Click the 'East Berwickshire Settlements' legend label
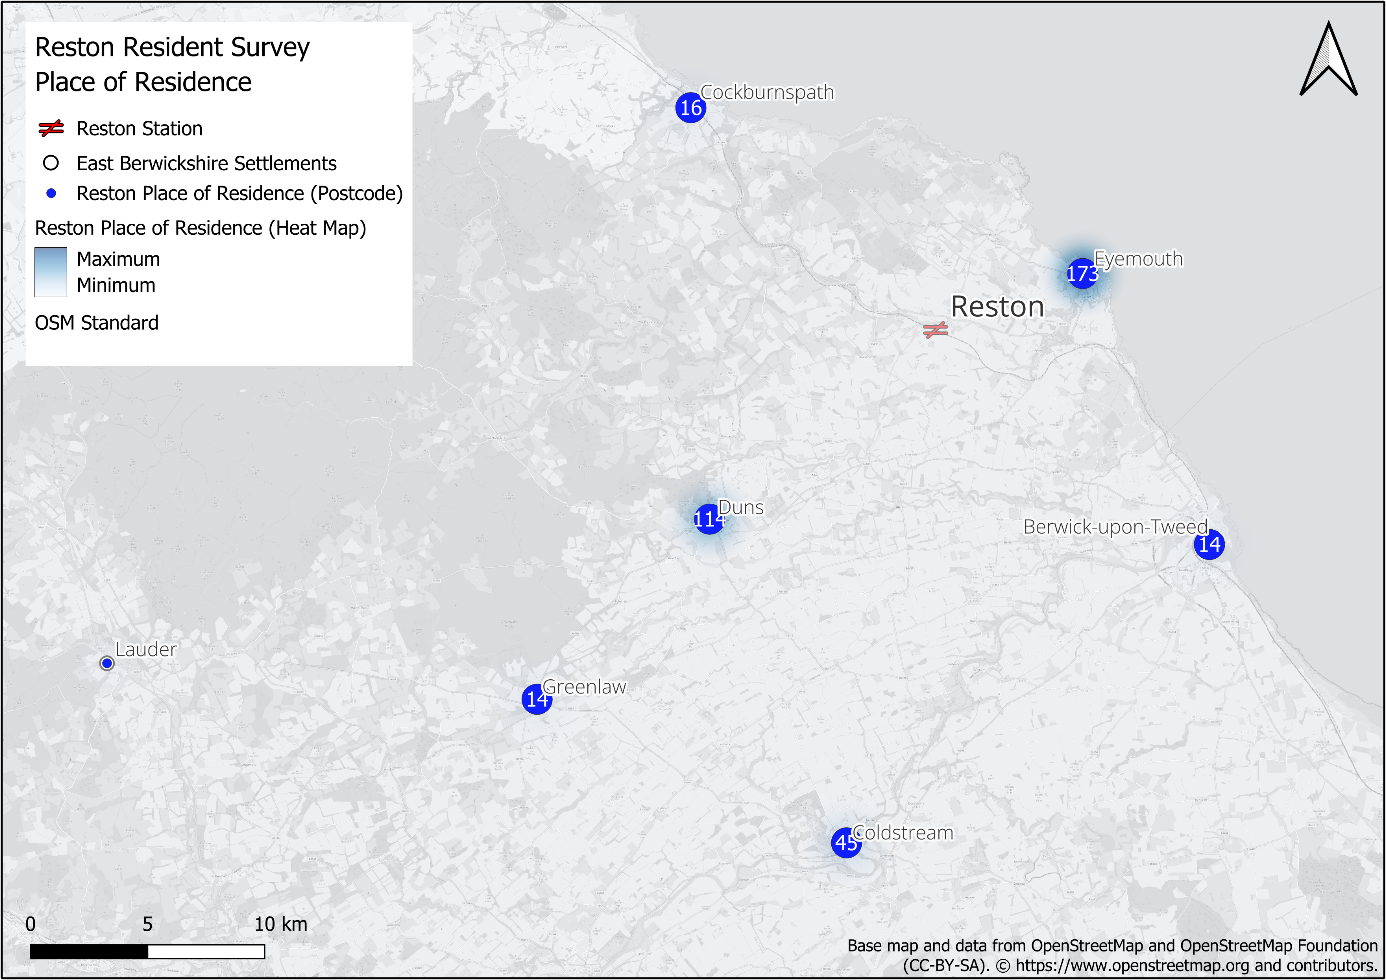Viewport: 1386px width, 980px height. [207, 163]
